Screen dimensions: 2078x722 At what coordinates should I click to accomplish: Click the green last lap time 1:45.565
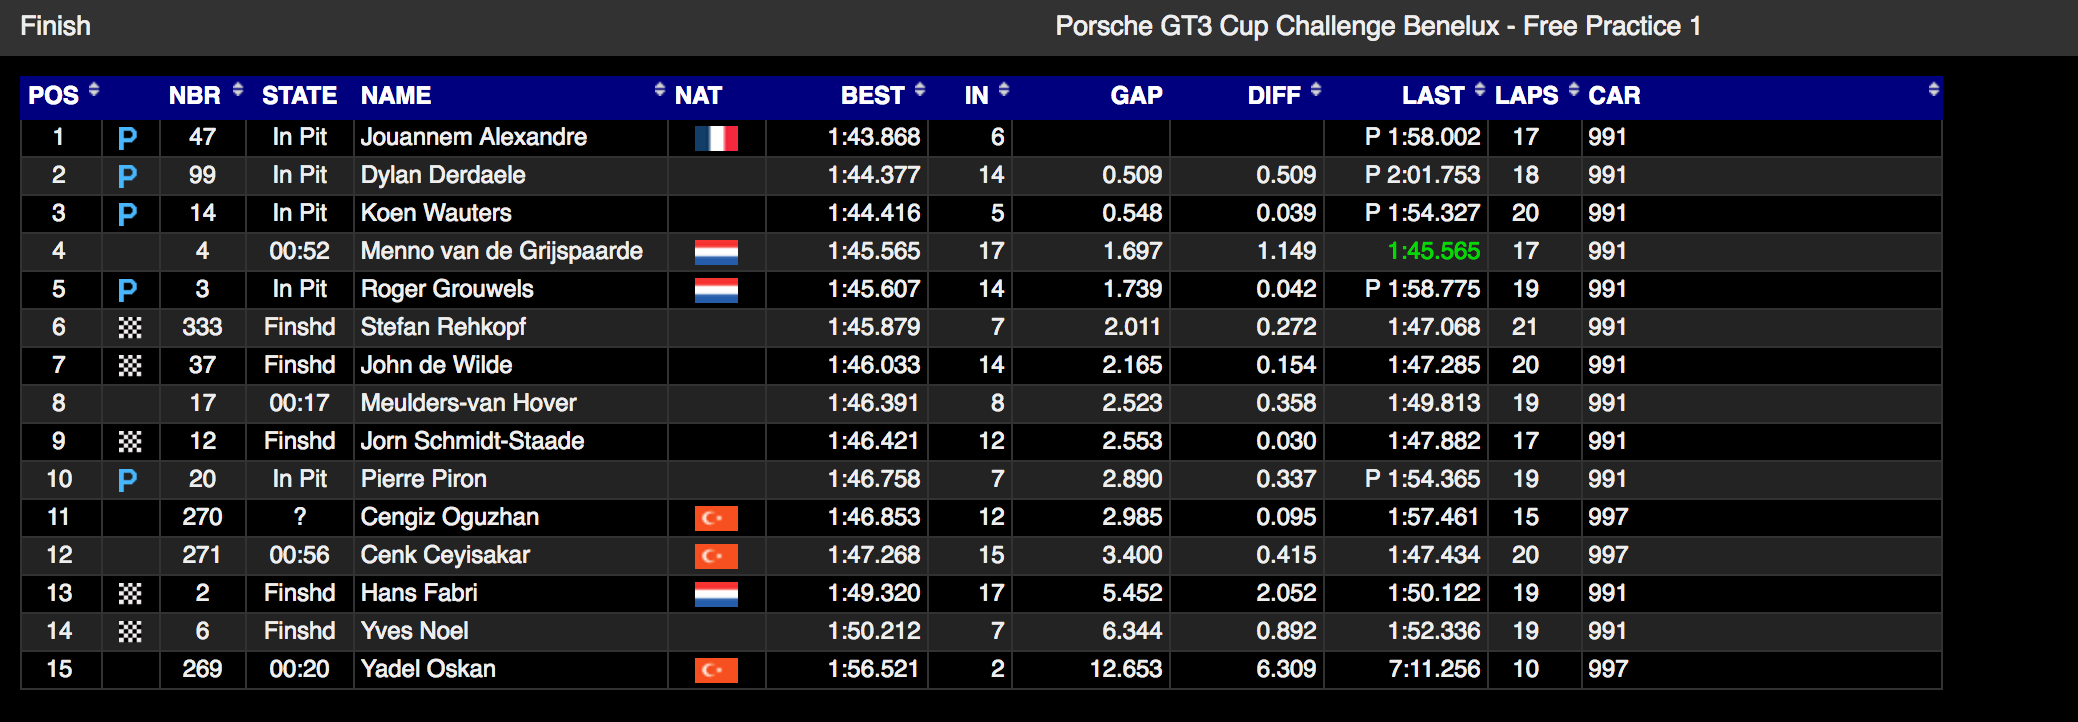(1433, 251)
